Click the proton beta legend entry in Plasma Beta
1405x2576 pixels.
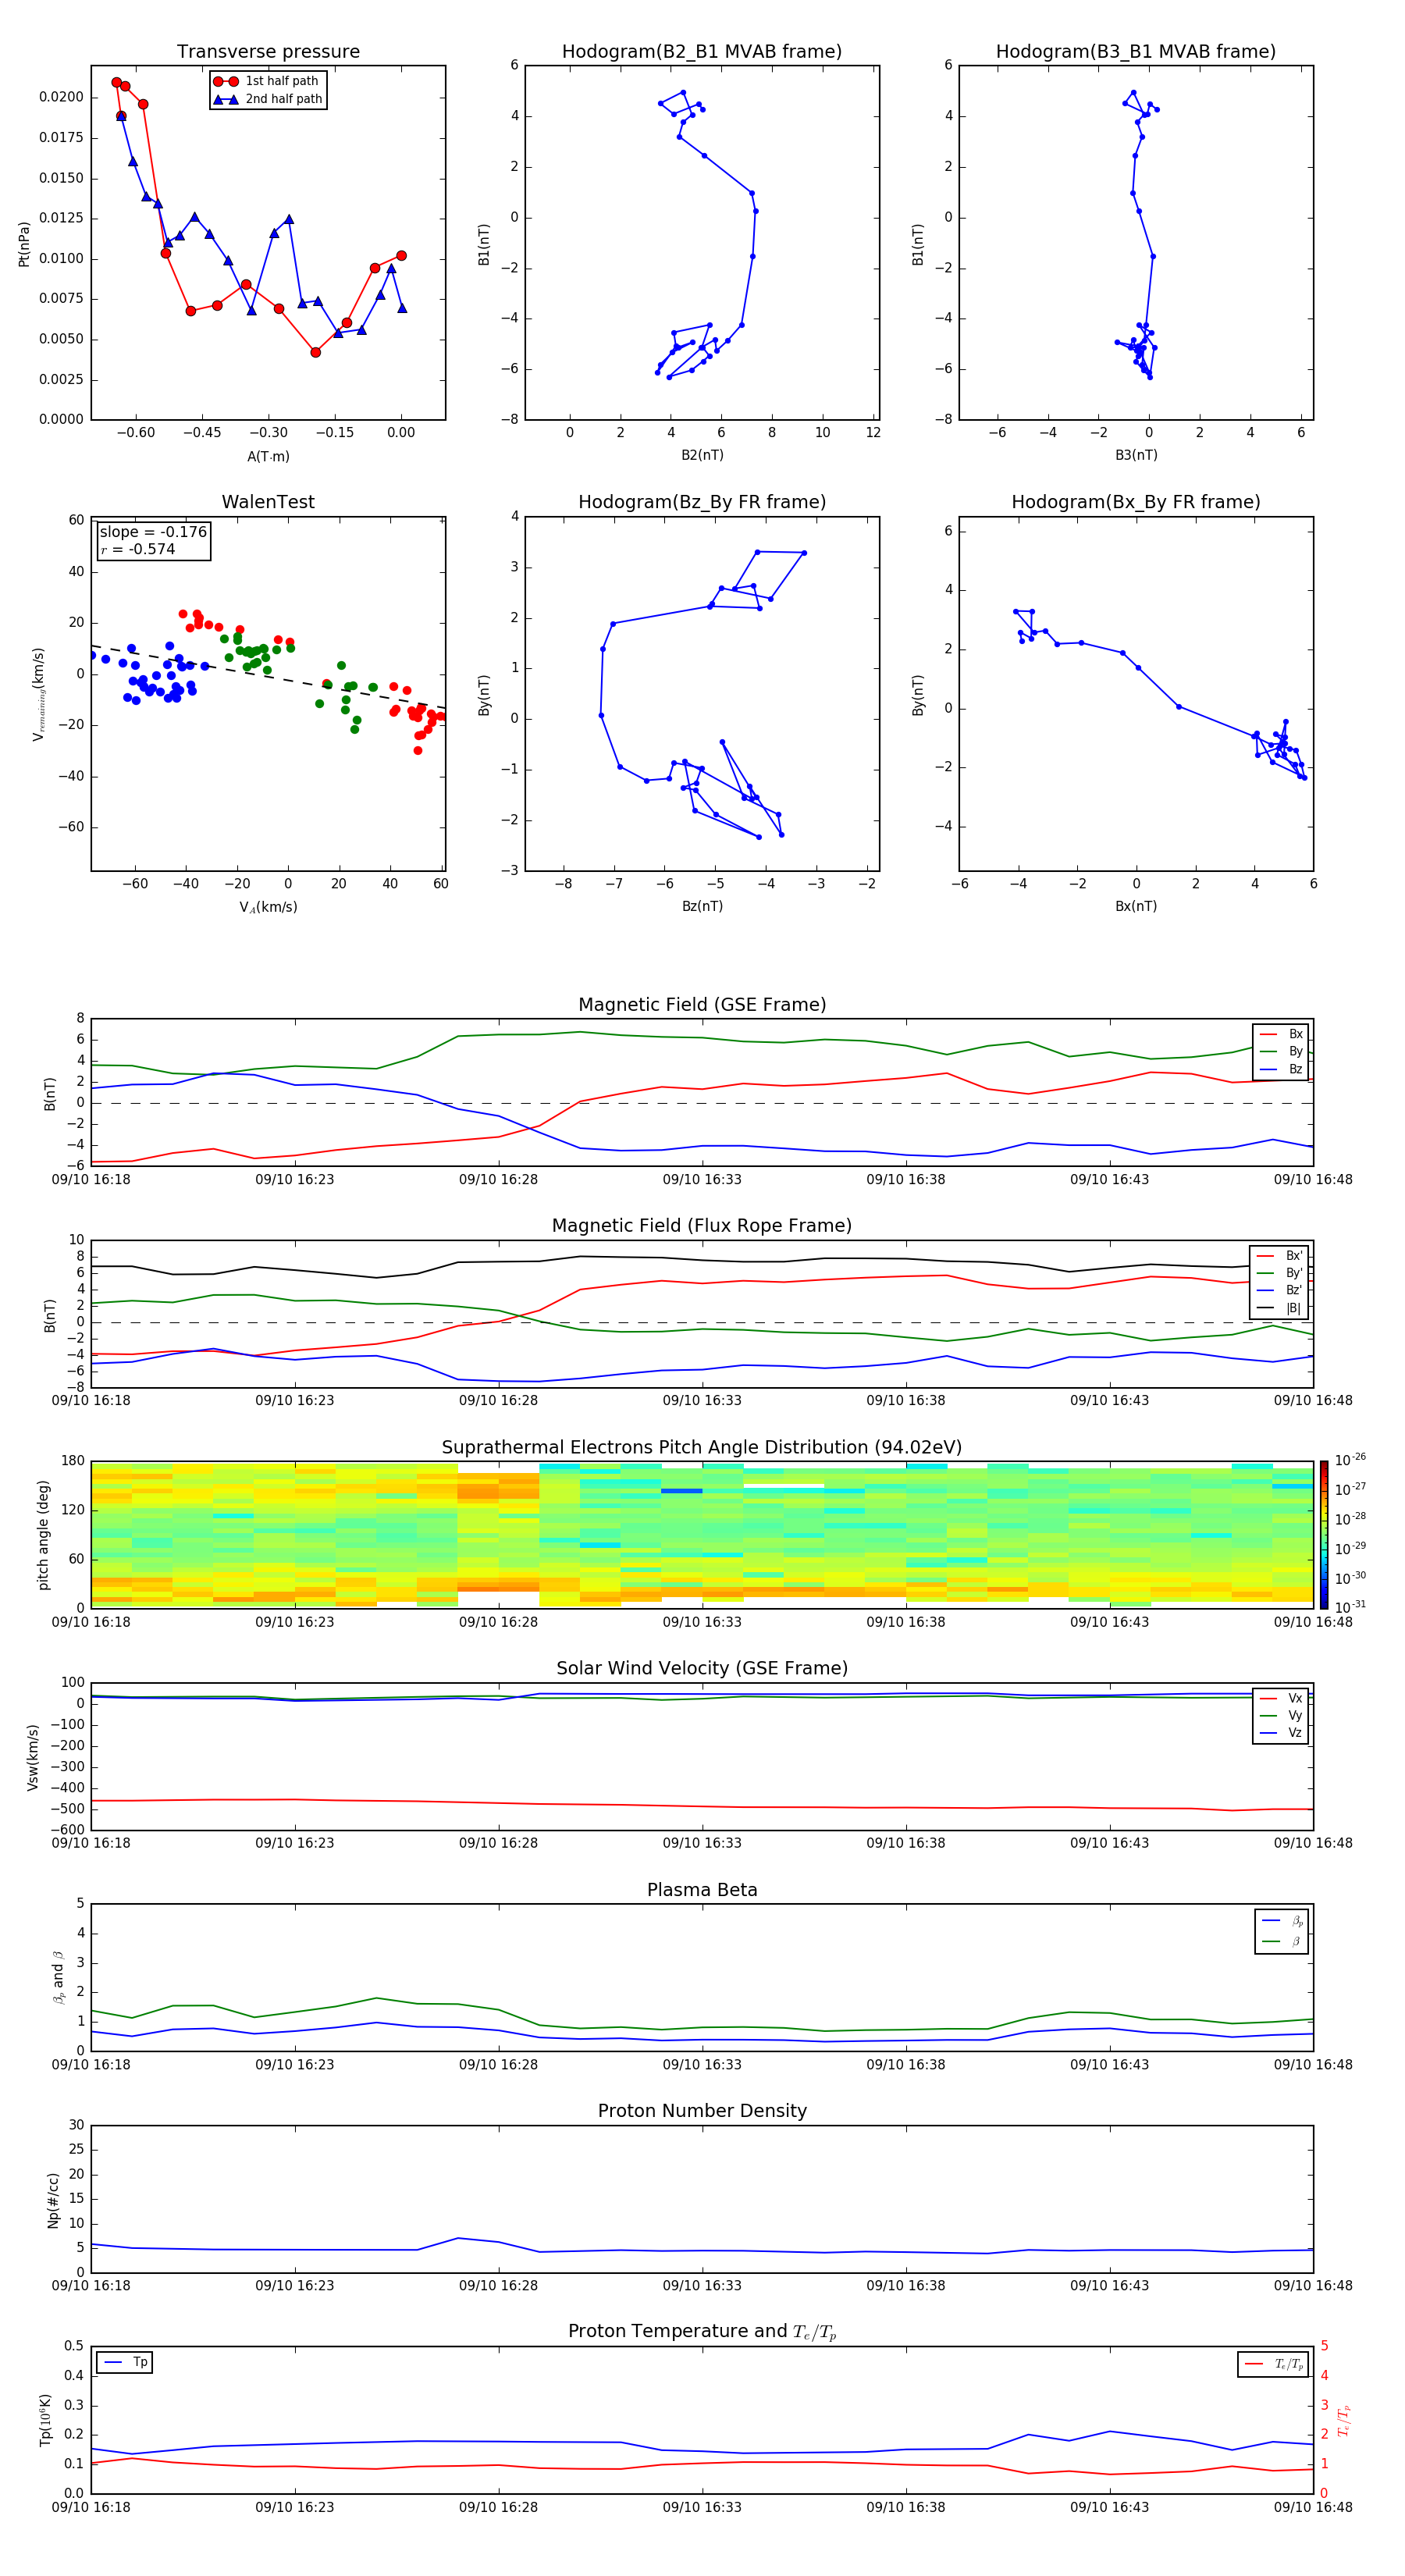pyautogui.click(x=1282, y=1921)
